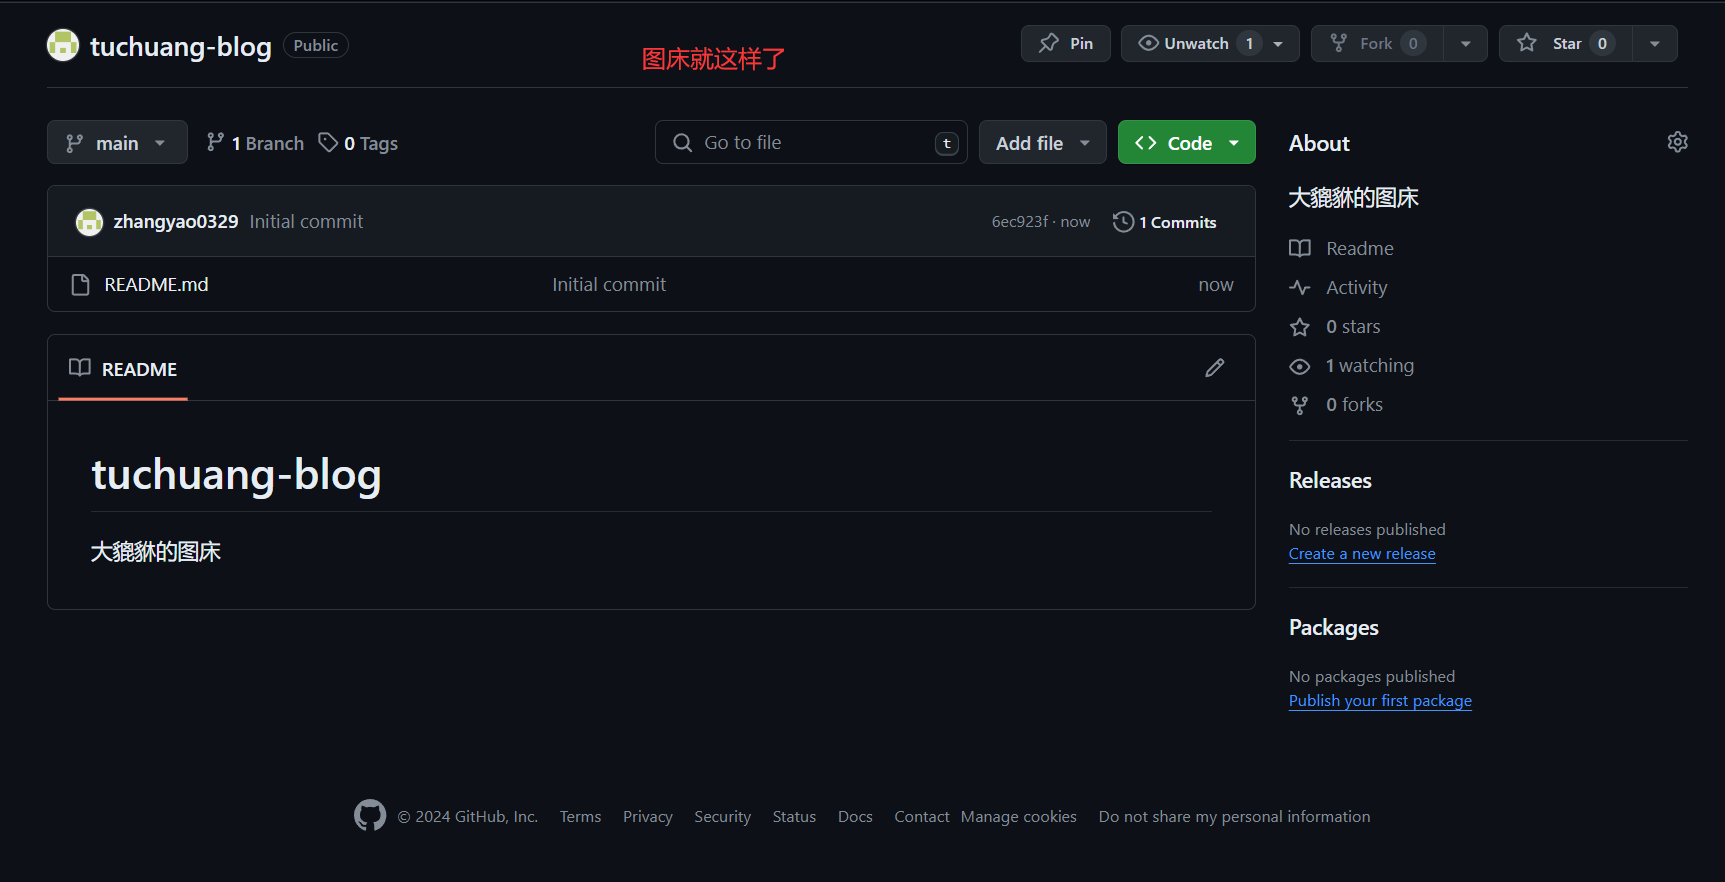This screenshot has width=1725, height=882.
Task: Open the footer Privacy link
Action: [x=648, y=817]
